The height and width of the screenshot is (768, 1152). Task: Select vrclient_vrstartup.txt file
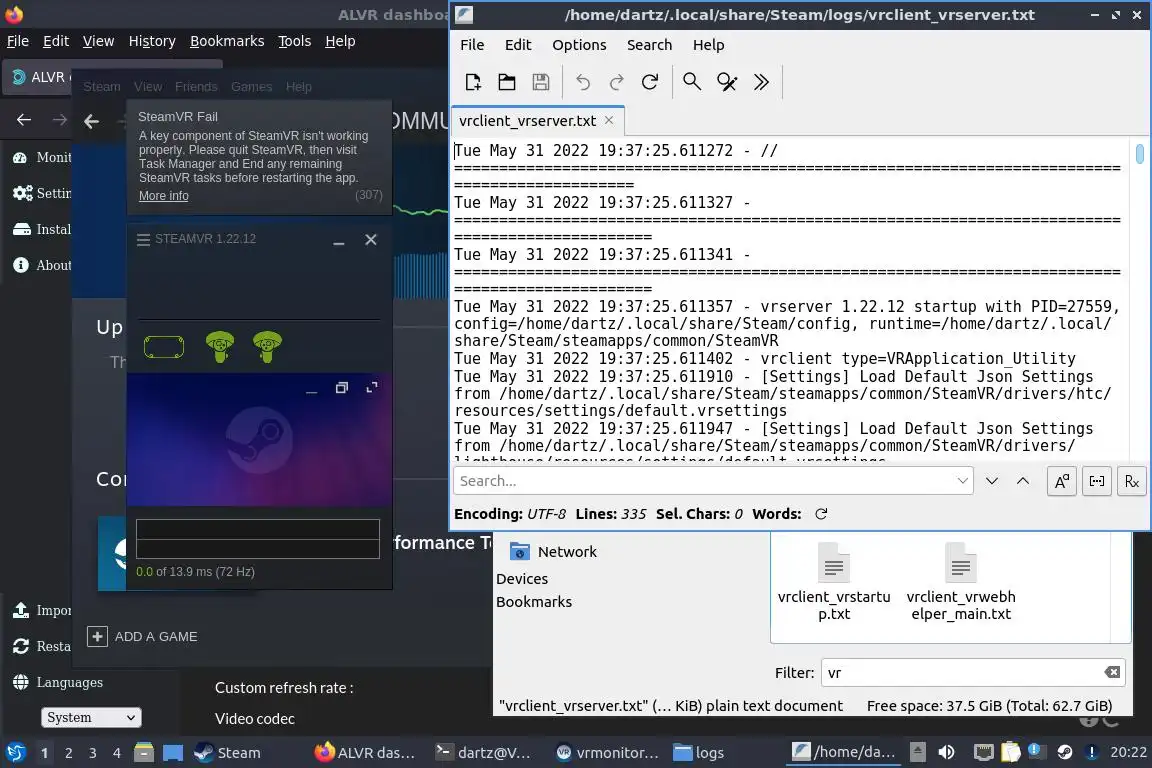834,581
